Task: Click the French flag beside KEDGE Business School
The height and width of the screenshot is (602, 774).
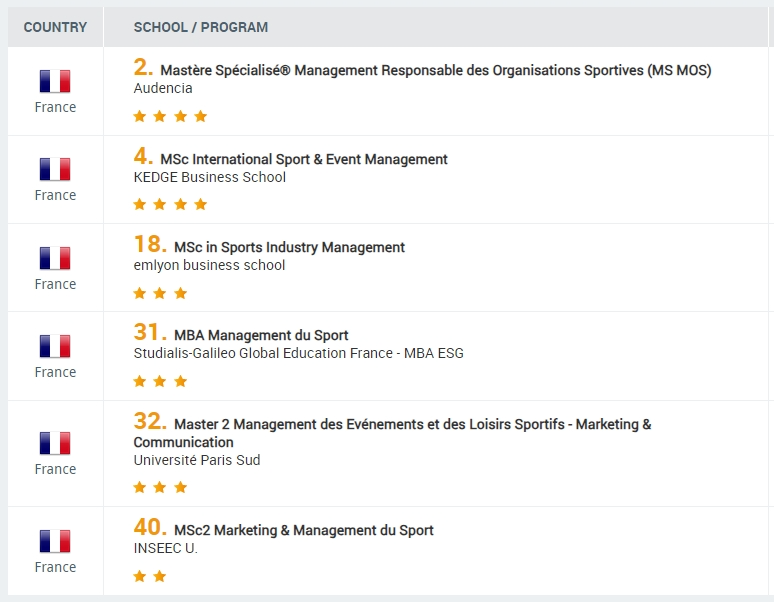Action: 55,170
